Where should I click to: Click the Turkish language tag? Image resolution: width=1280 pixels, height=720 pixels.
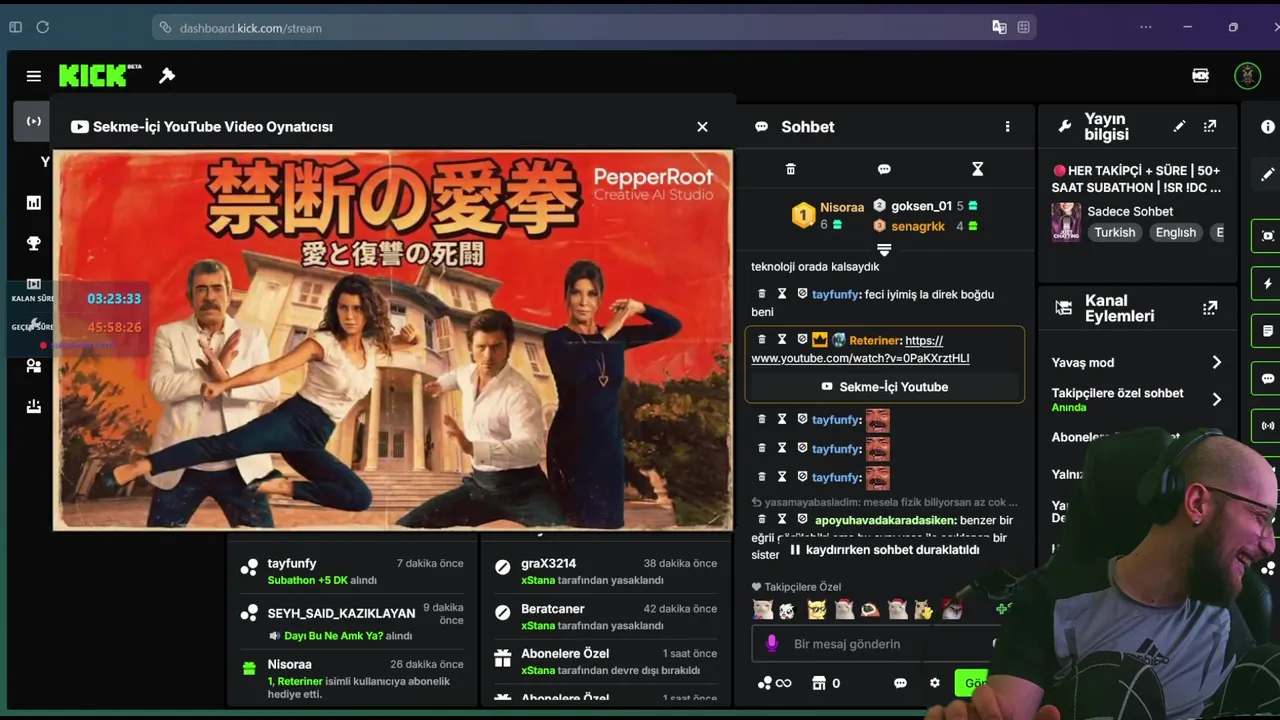(1114, 232)
